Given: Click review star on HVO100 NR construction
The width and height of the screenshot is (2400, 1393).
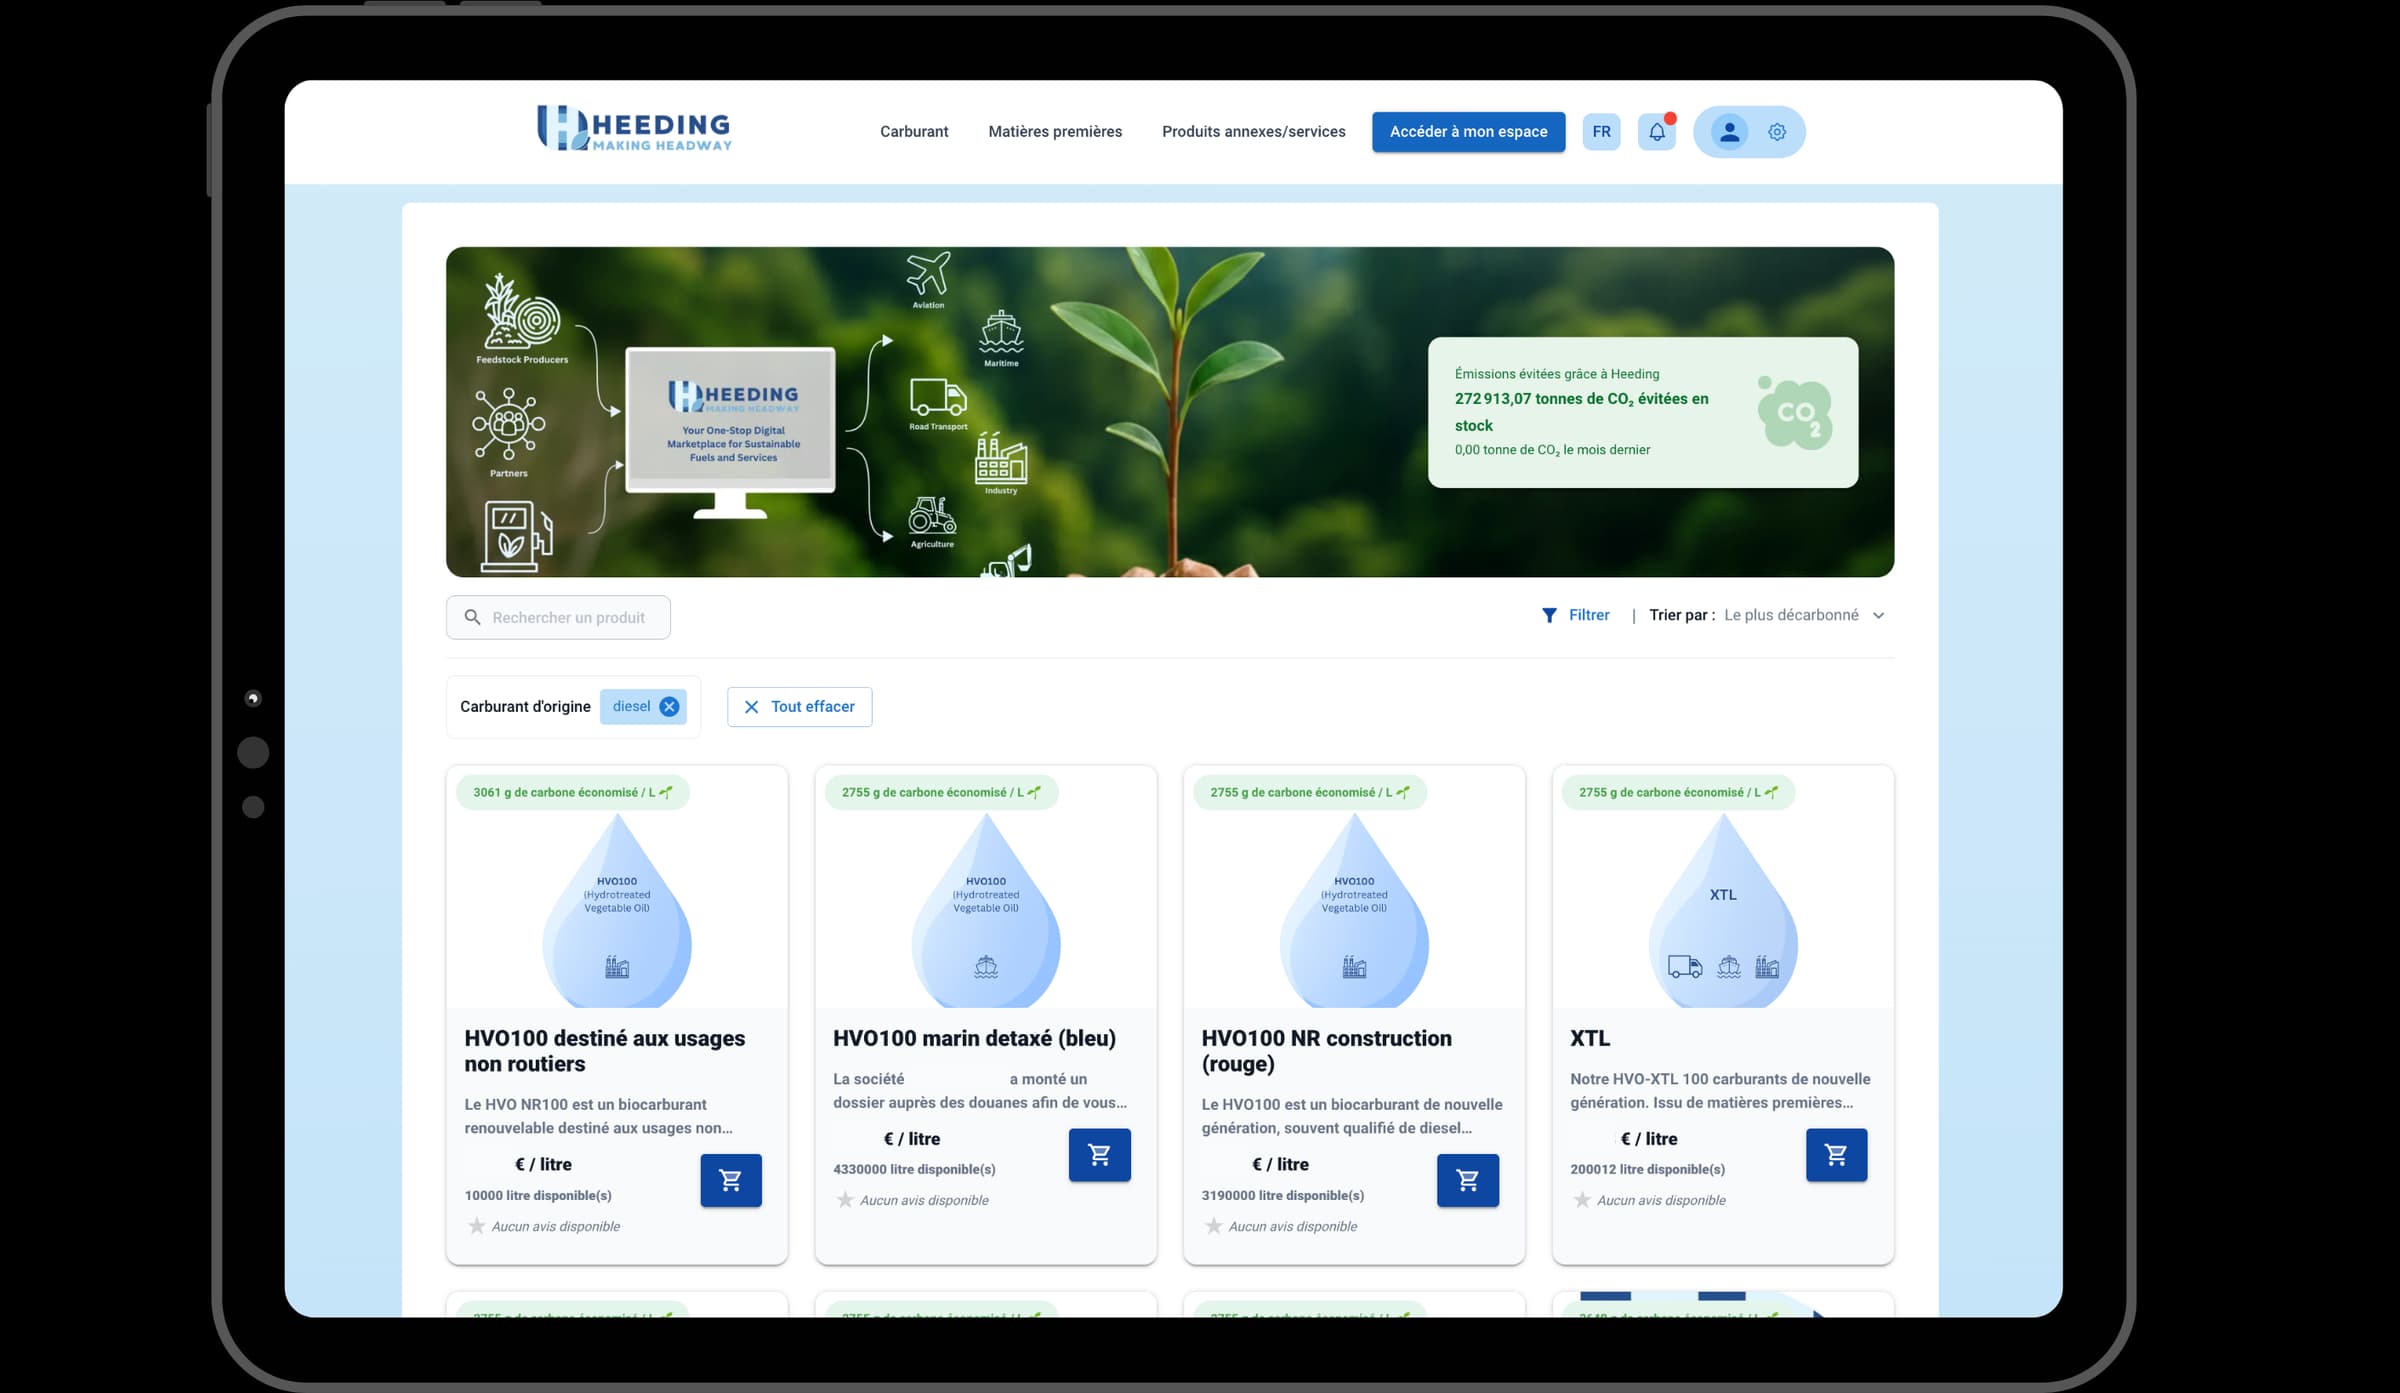Looking at the screenshot, I should click(x=1214, y=1226).
